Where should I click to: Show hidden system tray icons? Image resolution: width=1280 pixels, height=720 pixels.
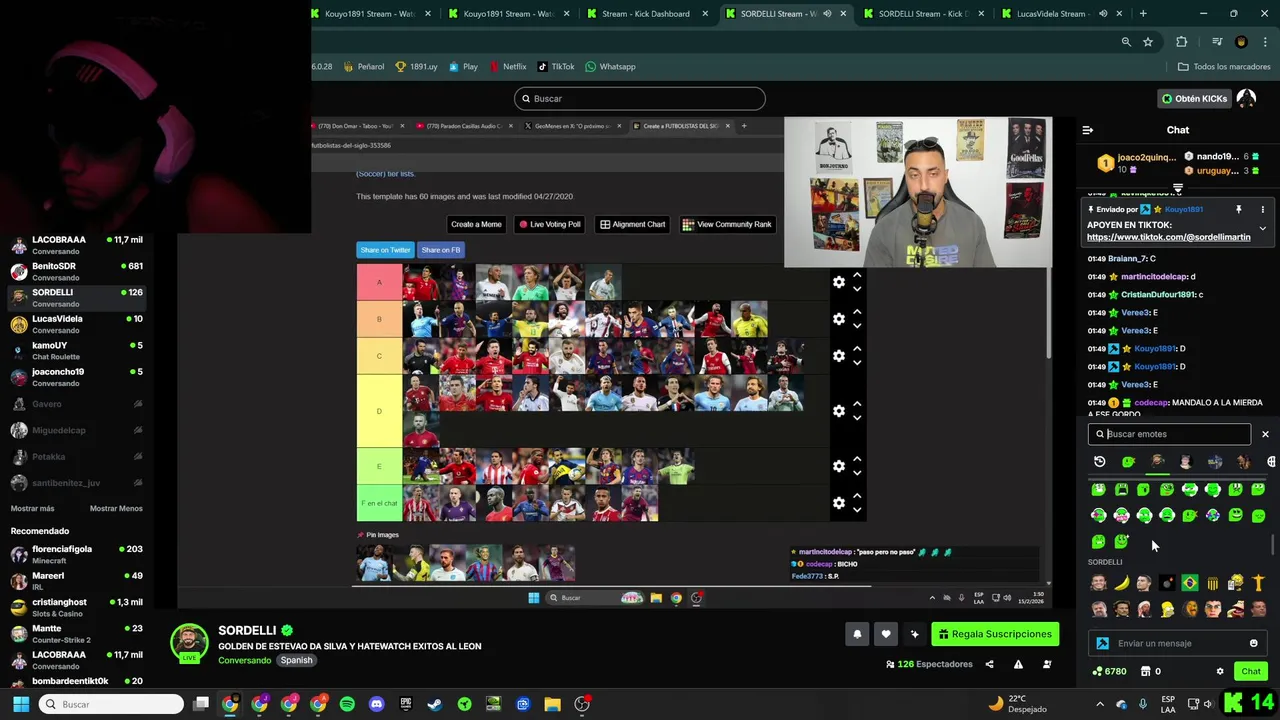click(1100, 704)
